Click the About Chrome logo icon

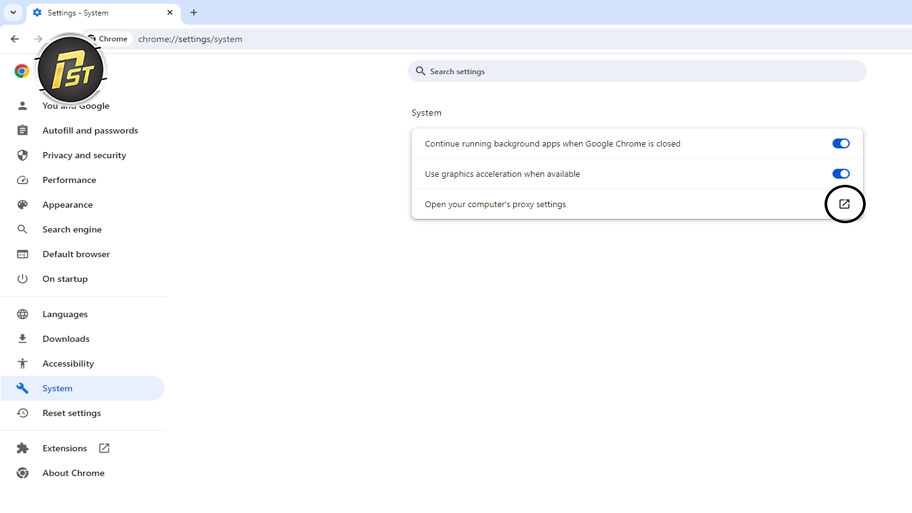pos(22,473)
